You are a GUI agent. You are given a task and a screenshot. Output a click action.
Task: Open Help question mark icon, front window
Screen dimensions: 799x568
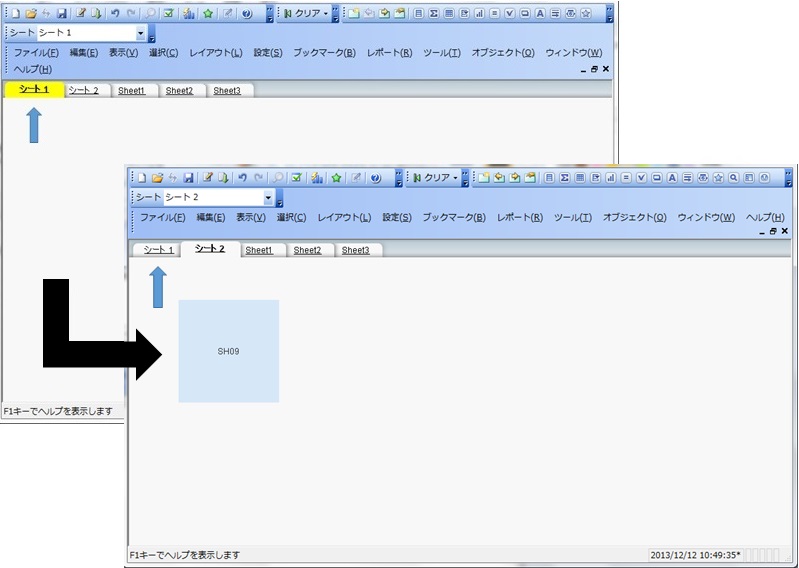(x=376, y=178)
